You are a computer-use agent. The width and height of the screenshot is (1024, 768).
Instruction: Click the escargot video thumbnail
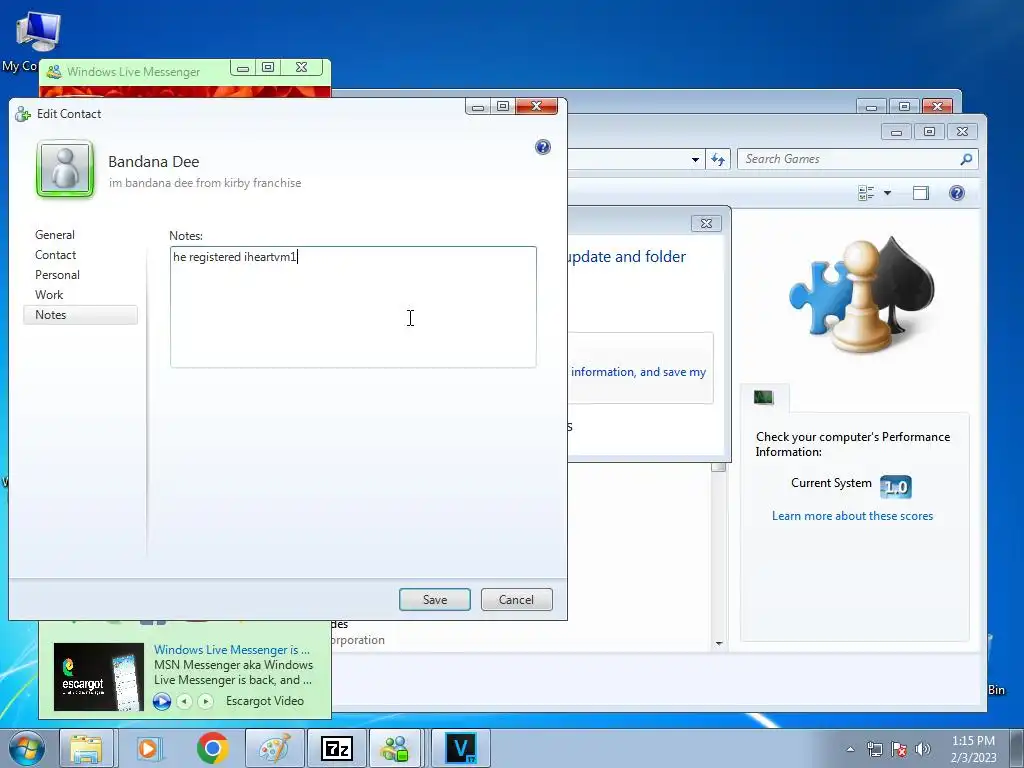(99, 677)
